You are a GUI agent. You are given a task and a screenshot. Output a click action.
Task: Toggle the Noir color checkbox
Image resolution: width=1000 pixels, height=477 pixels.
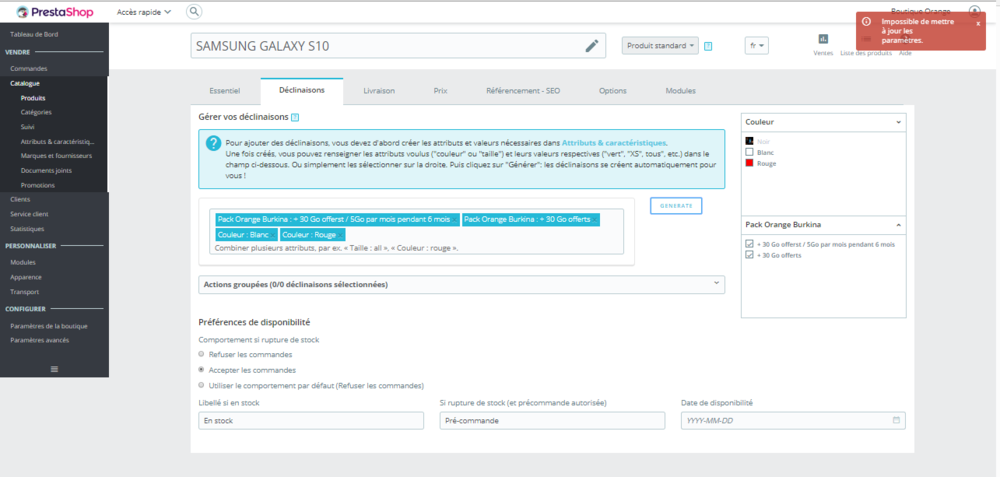pos(749,141)
